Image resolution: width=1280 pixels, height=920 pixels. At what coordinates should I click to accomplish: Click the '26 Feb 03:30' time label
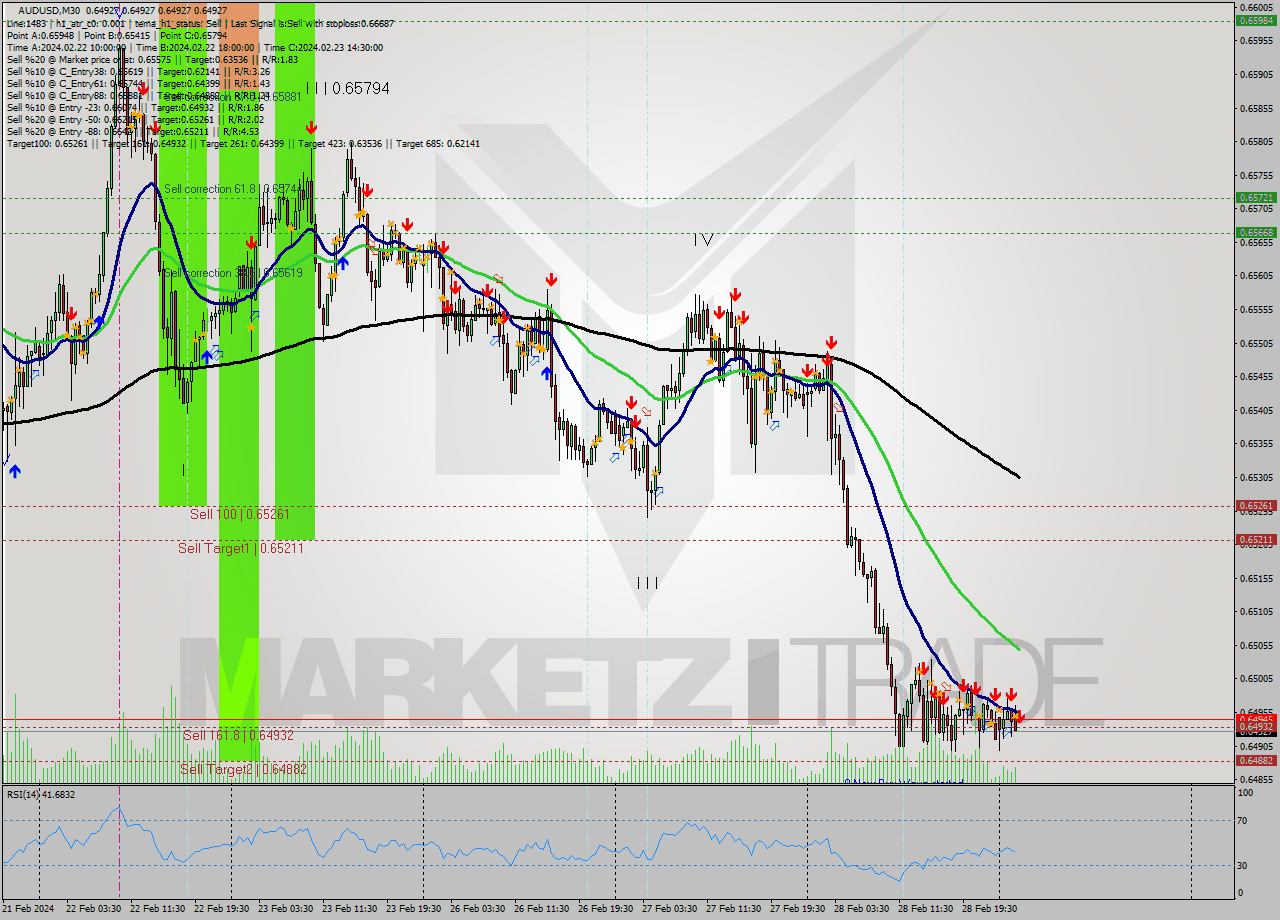(x=478, y=909)
